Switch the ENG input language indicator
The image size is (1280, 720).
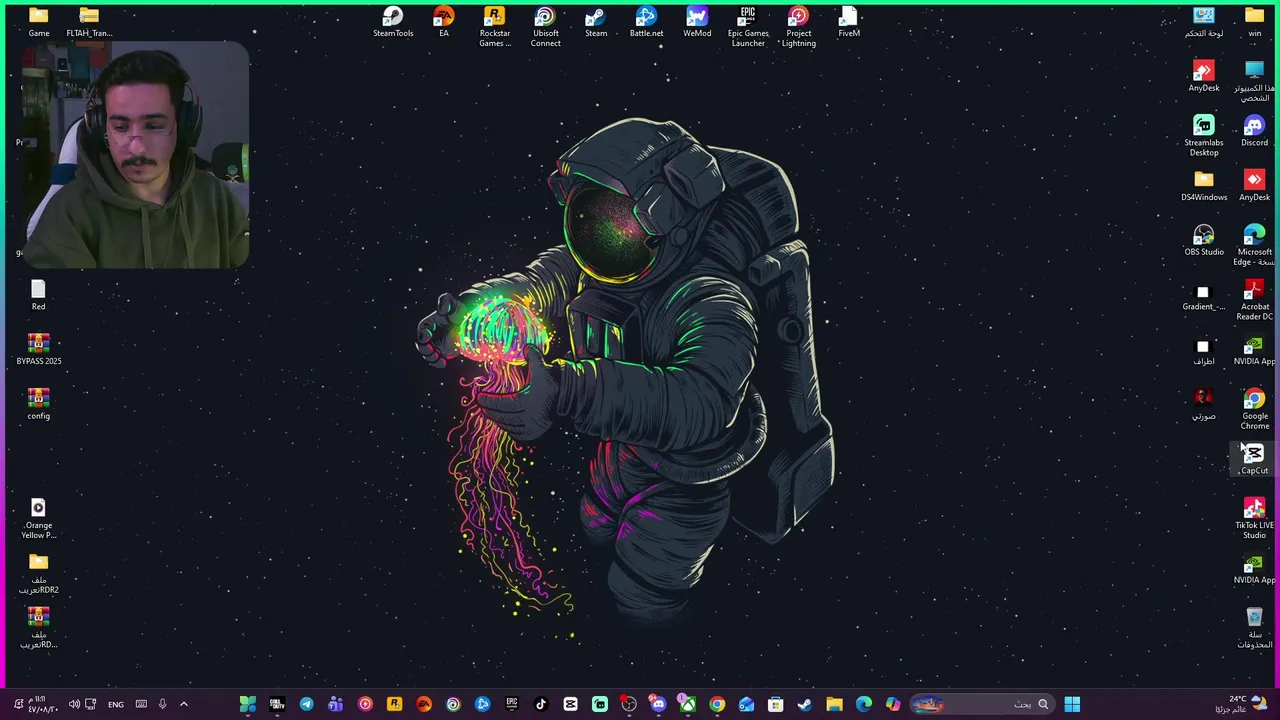point(116,704)
